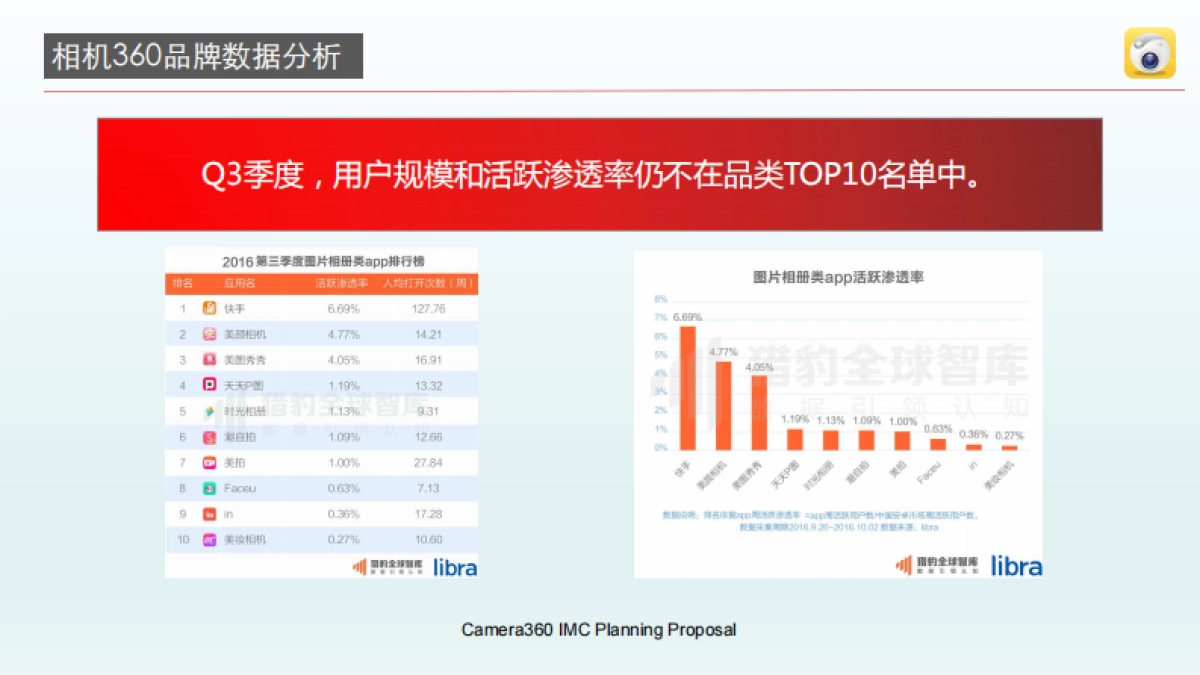Screen dimensions: 1200x675
Task: Click the 活跃渗透率 column header in the table
Action: click(x=342, y=283)
